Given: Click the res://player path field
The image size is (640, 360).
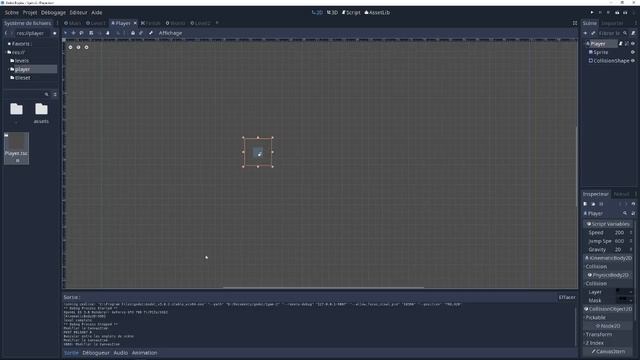Looking at the screenshot, I should 33,33.
